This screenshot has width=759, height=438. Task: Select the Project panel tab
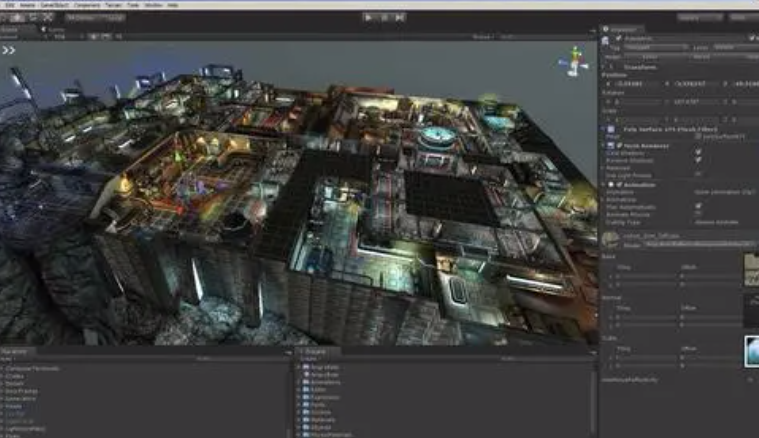click(316, 351)
